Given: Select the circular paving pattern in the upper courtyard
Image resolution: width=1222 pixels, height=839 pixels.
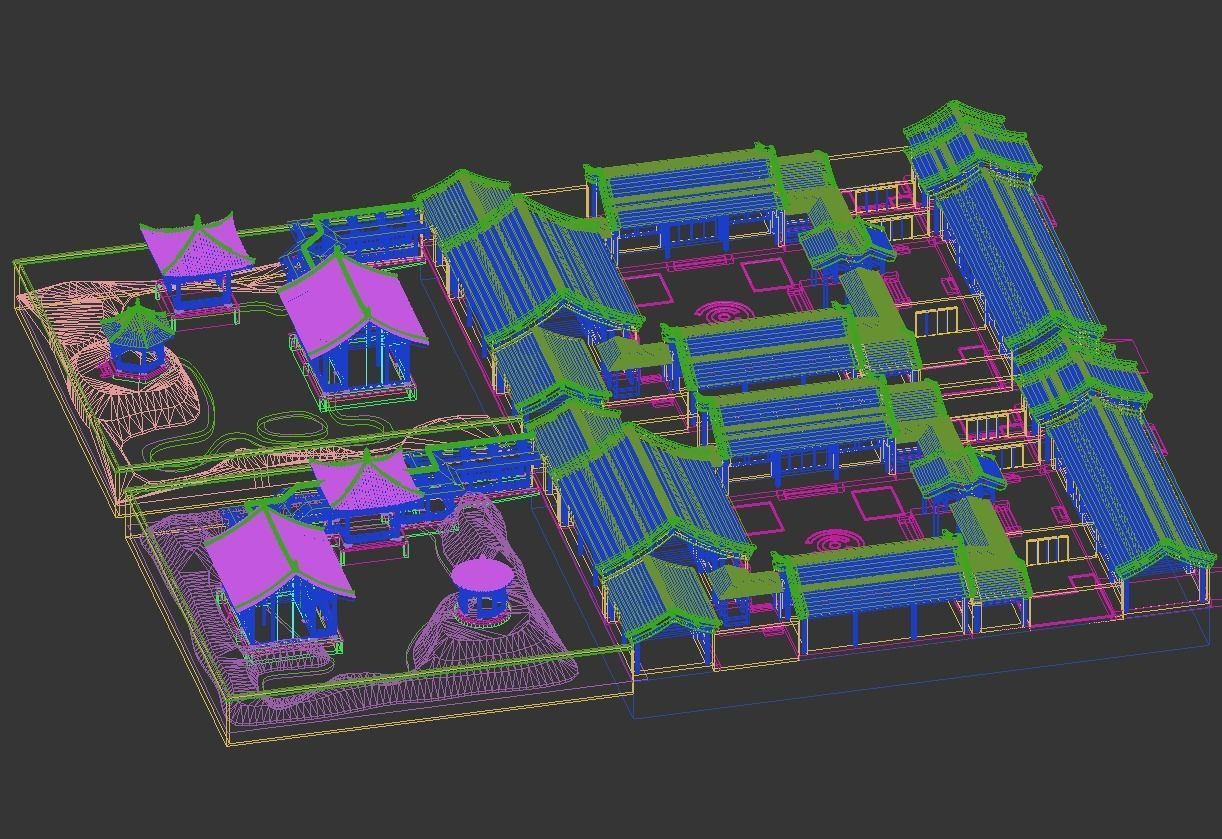Looking at the screenshot, I should (725, 313).
